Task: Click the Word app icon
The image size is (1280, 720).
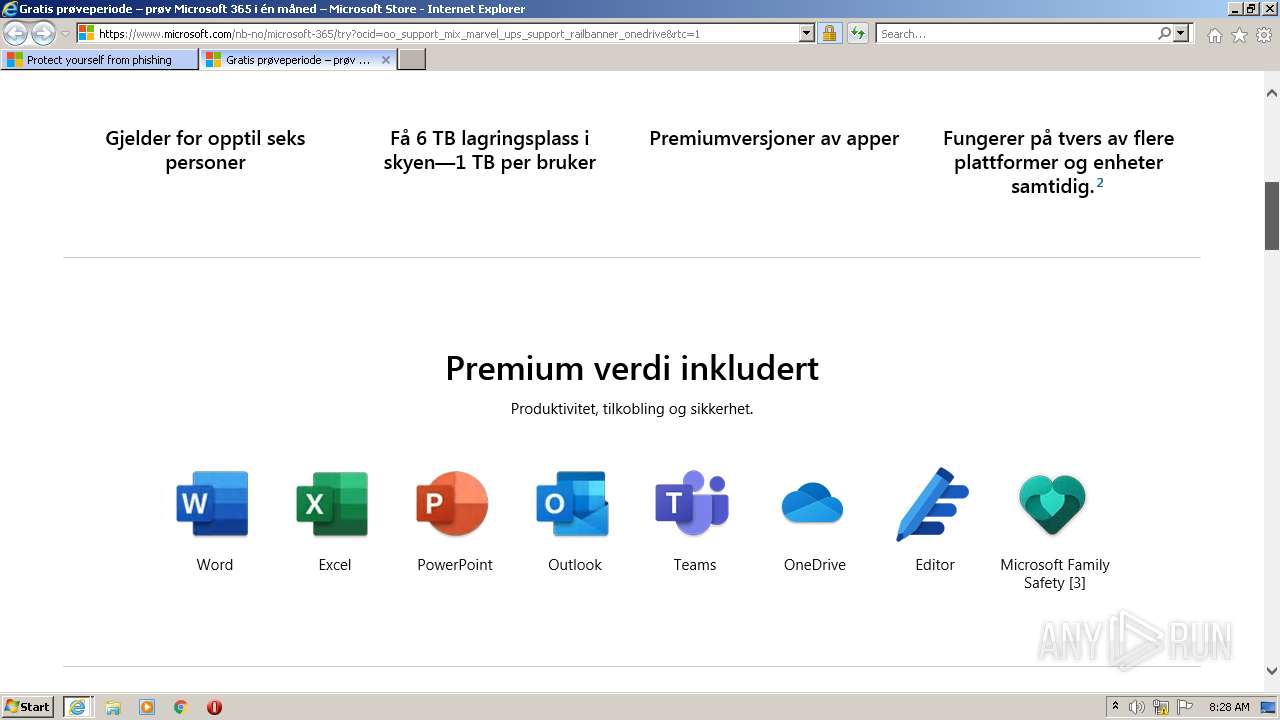Action: [x=214, y=504]
